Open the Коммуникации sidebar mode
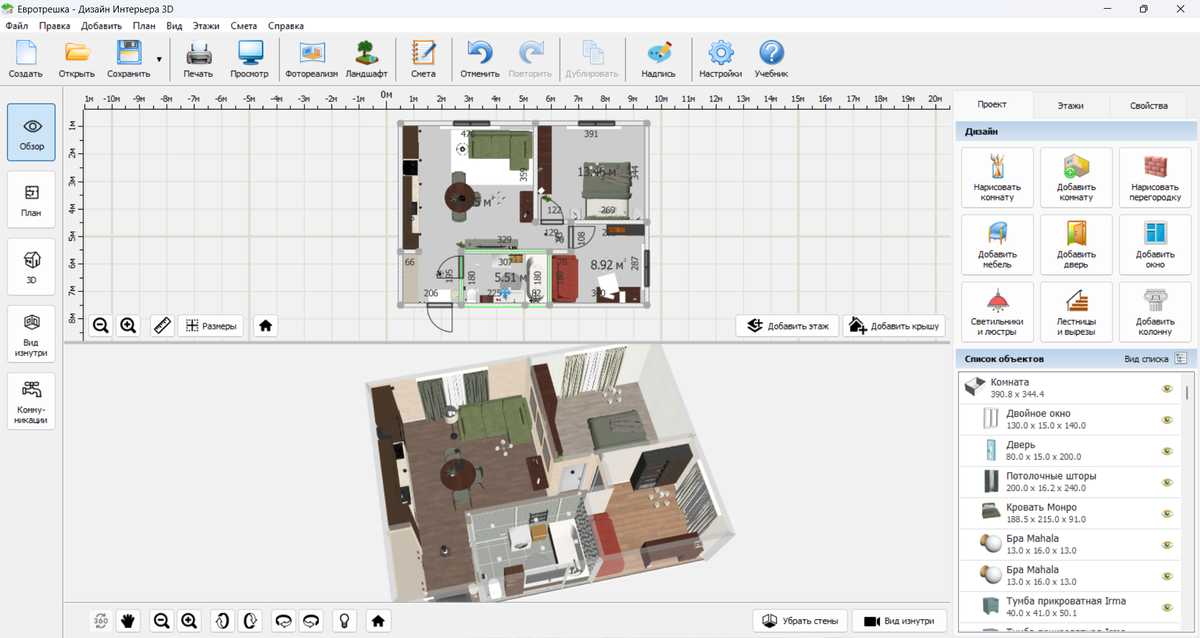The image size is (1200, 638). [x=31, y=402]
